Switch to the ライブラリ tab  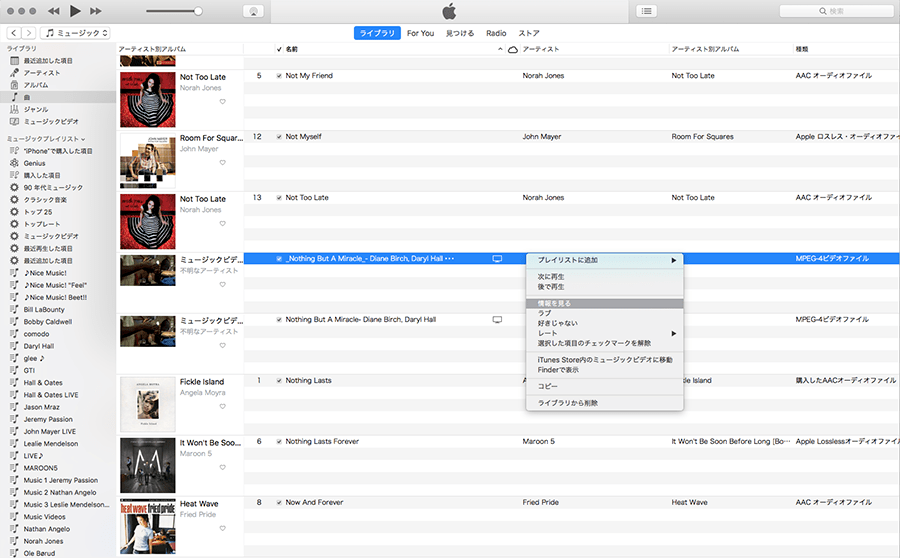[x=377, y=33]
